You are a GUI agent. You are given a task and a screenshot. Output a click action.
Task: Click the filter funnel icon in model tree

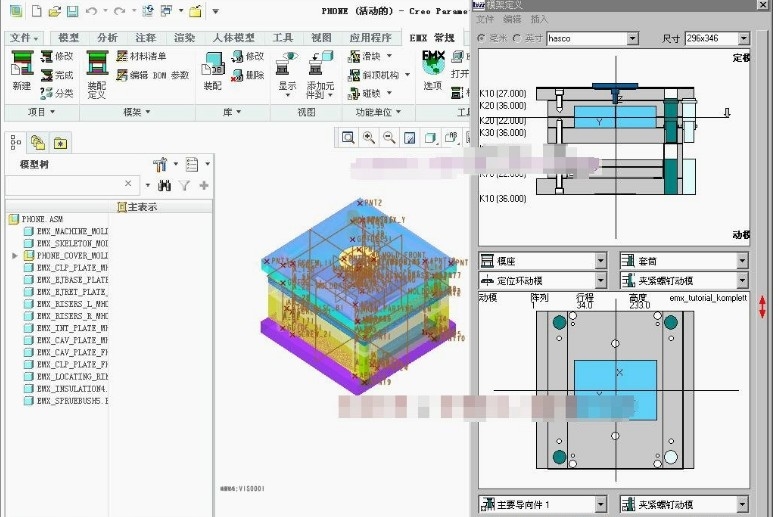(184, 186)
